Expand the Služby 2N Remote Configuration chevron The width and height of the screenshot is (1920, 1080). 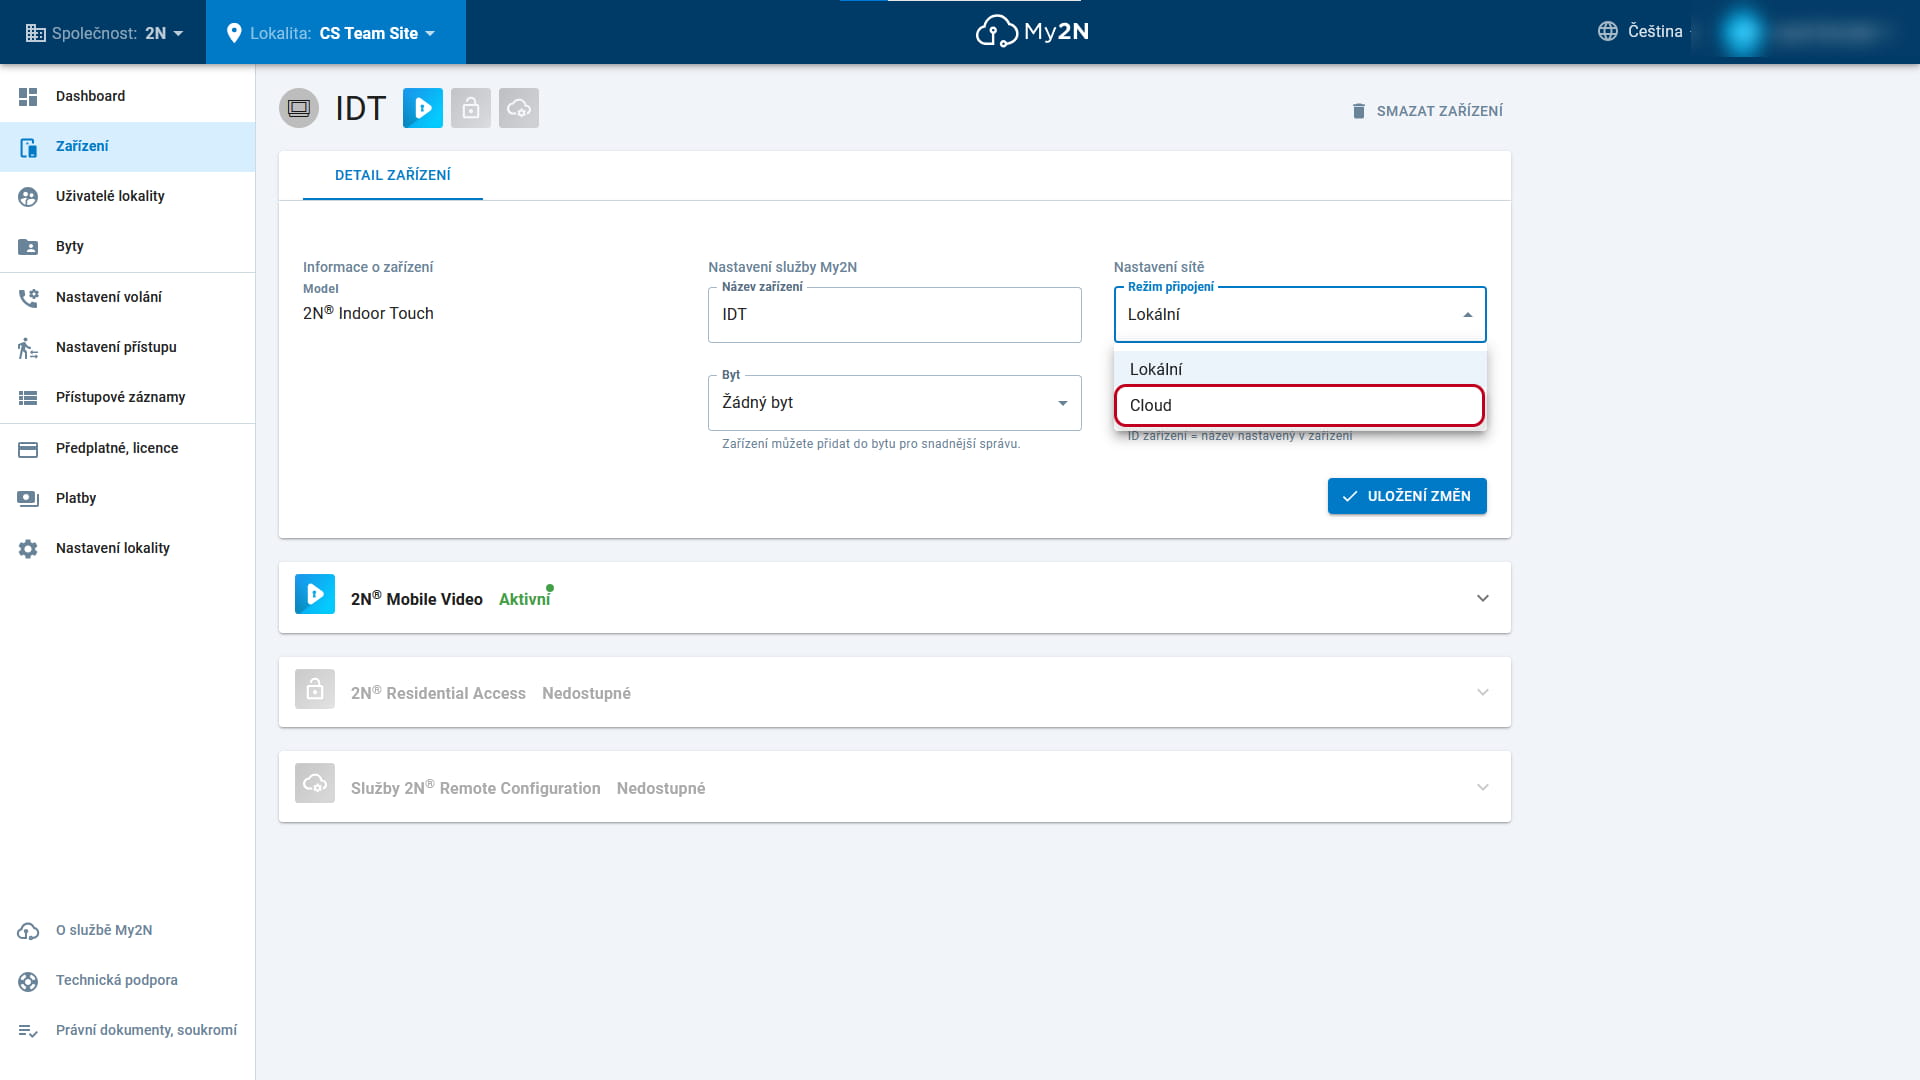click(1482, 787)
